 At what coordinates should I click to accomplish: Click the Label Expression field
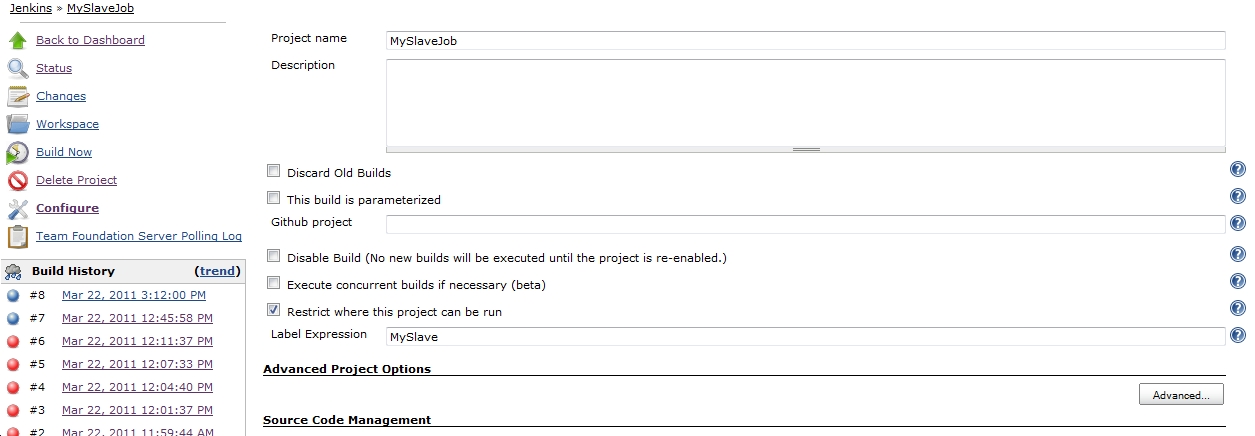tap(805, 337)
